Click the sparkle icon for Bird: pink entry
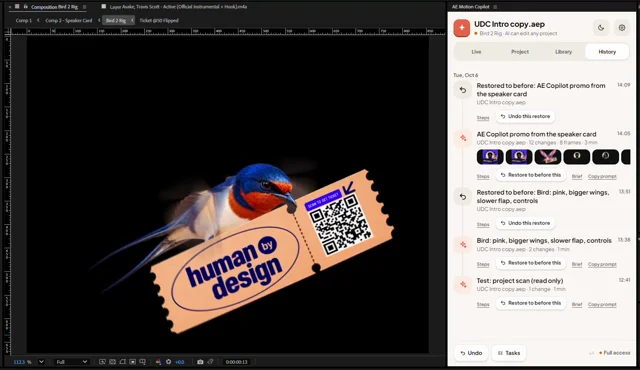The width and height of the screenshot is (640, 370). click(x=463, y=245)
